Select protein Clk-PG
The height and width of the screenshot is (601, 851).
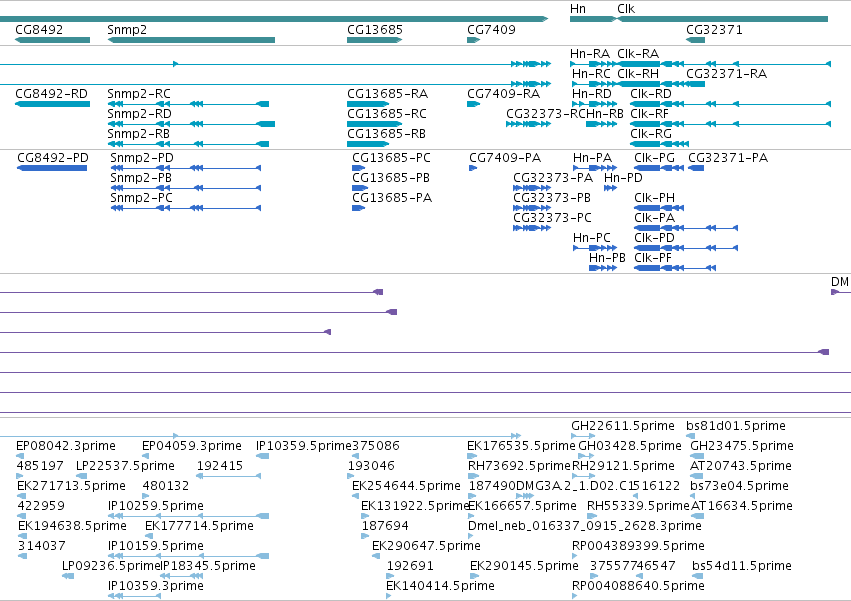(655, 158)
